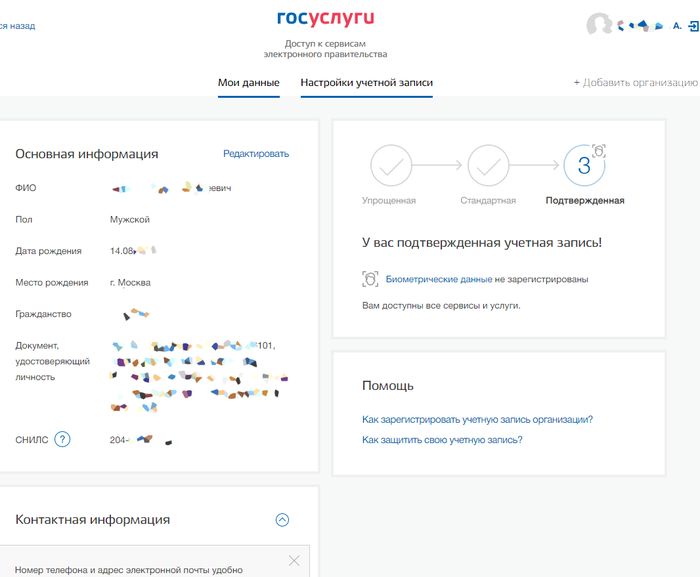Click Добавить организацию button
Screen dimensions: 700x577
(x=635, y=83)
